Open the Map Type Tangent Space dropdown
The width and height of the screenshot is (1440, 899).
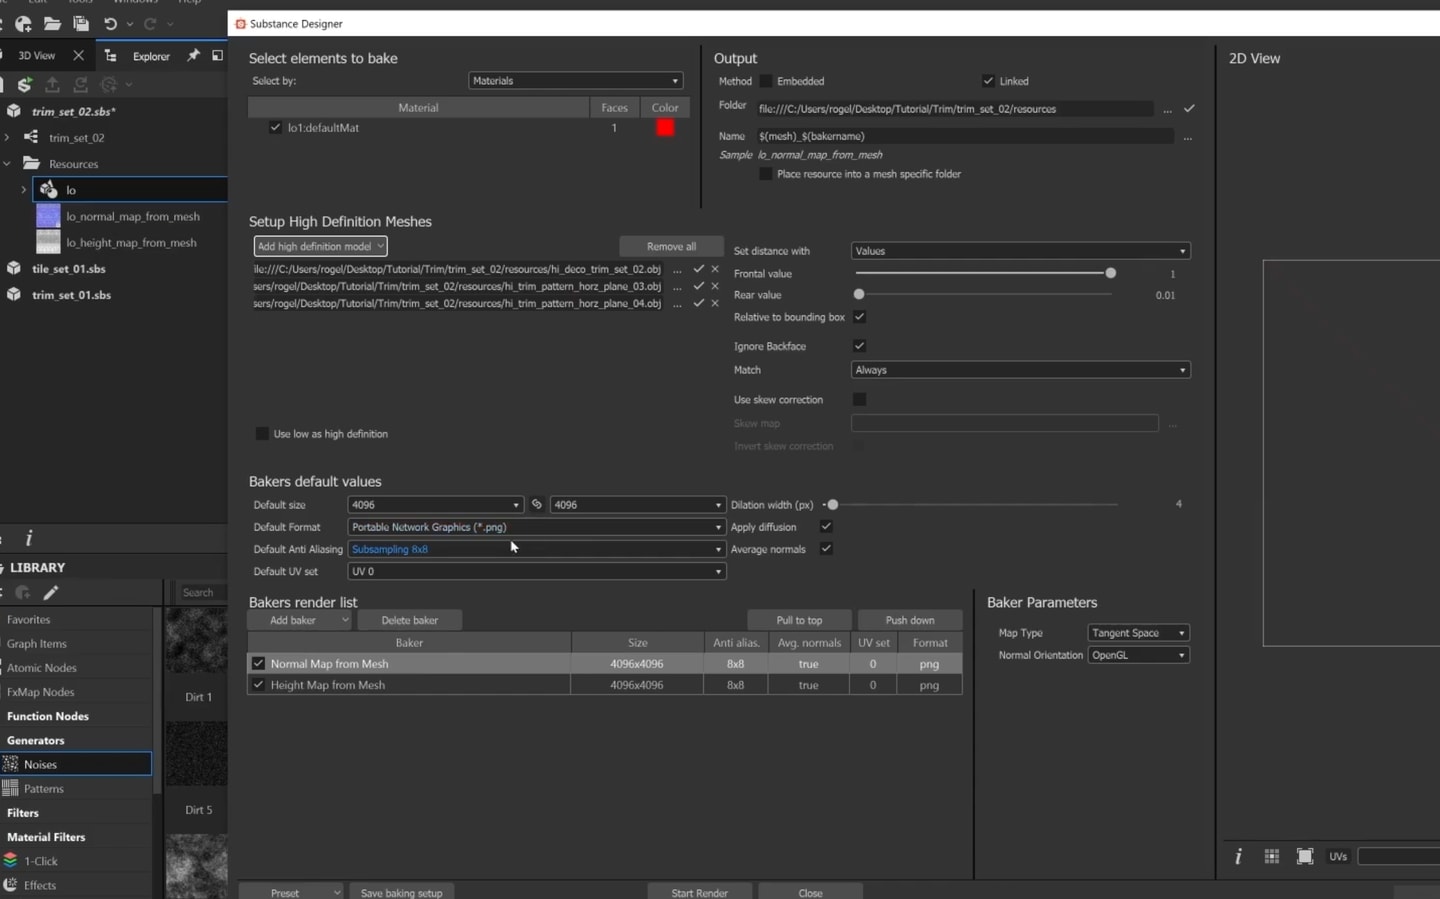[x=1138, y=633]
